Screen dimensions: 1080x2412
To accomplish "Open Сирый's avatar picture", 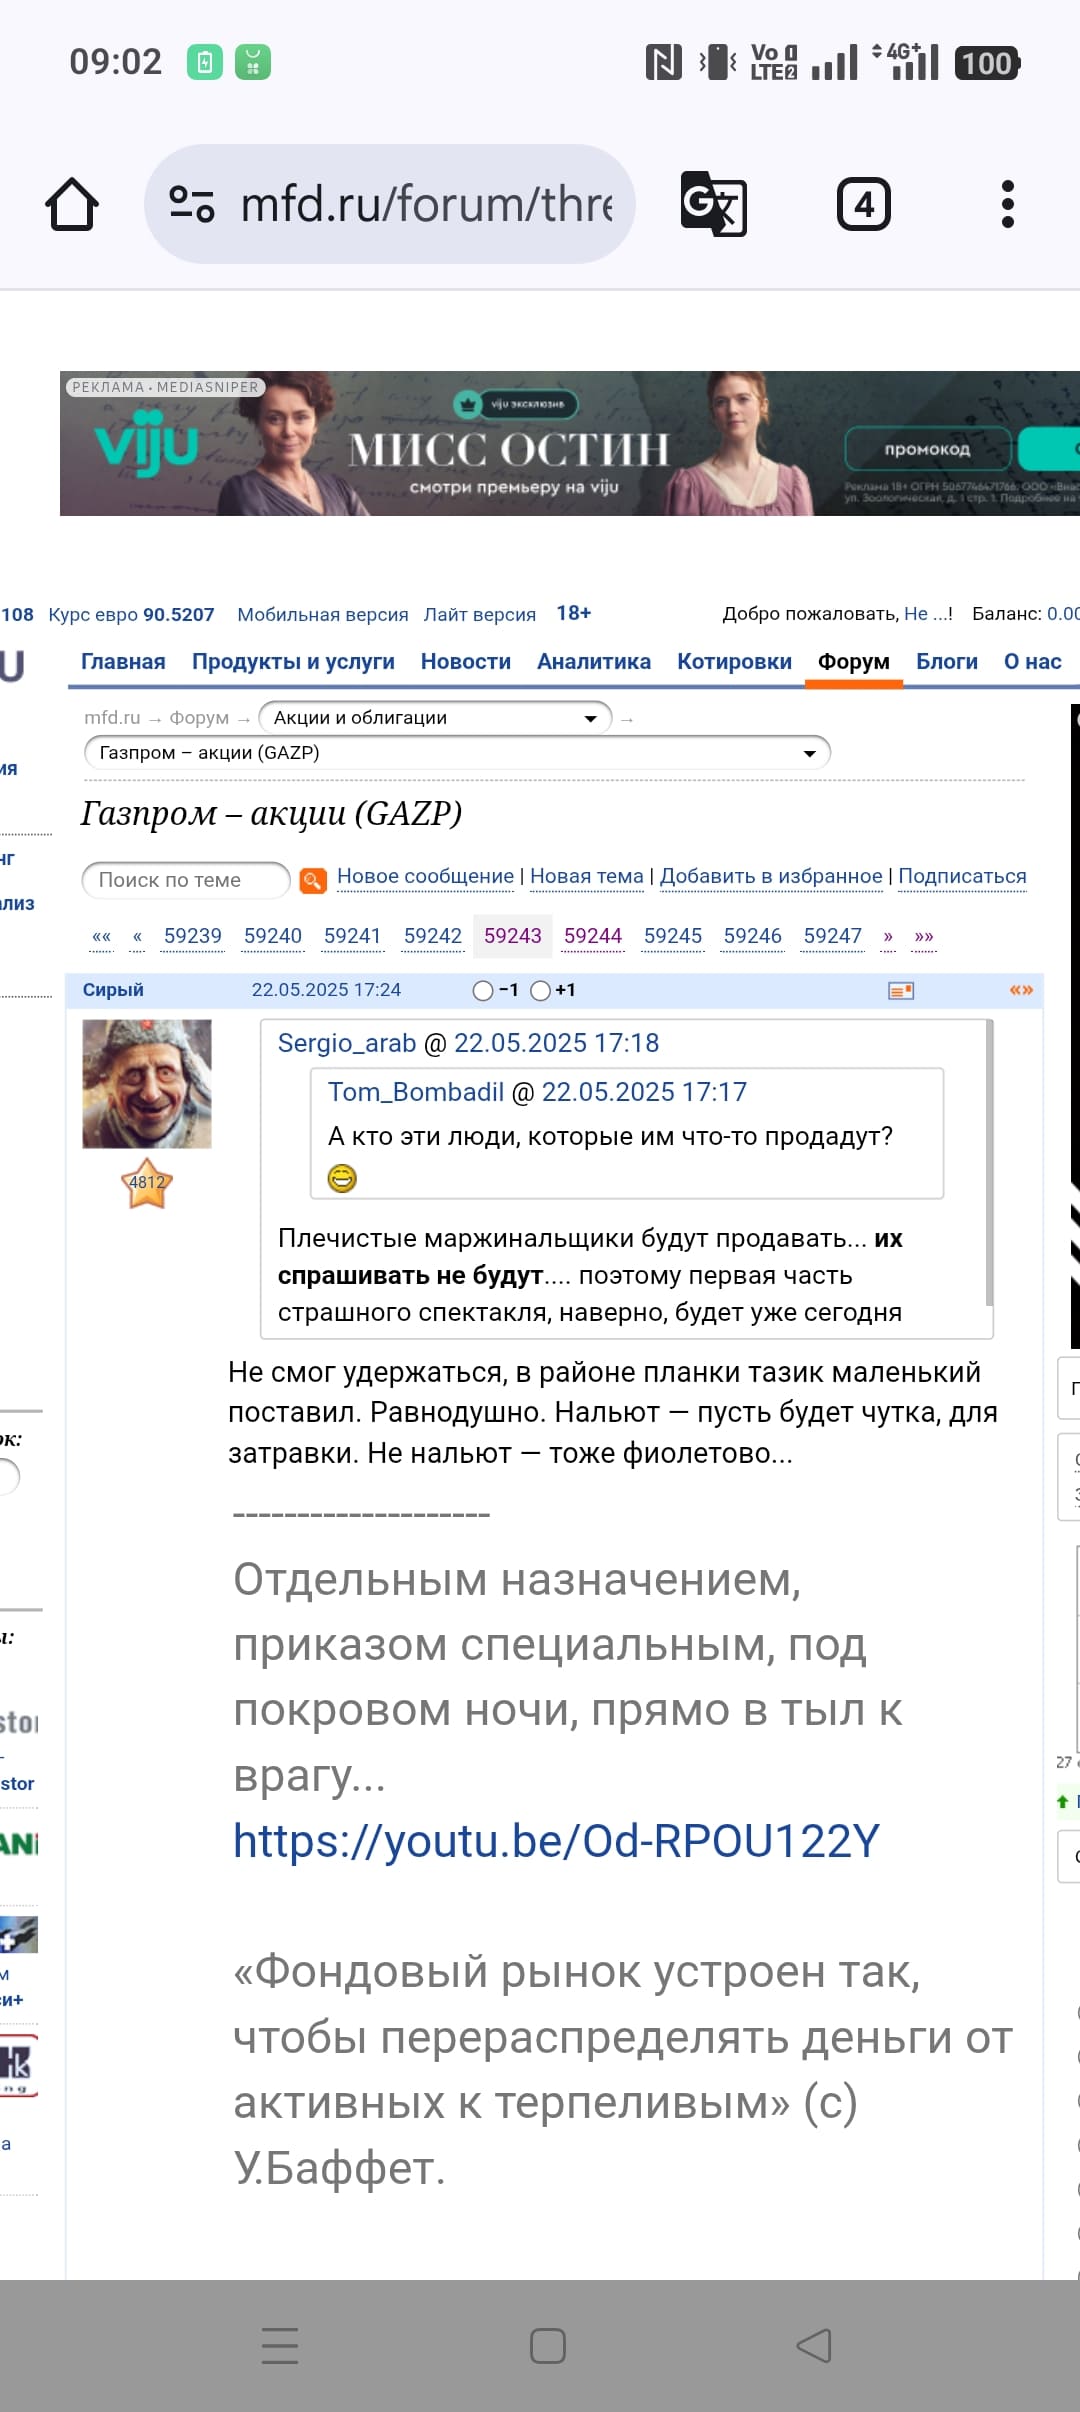I will tap(147, 1083).
